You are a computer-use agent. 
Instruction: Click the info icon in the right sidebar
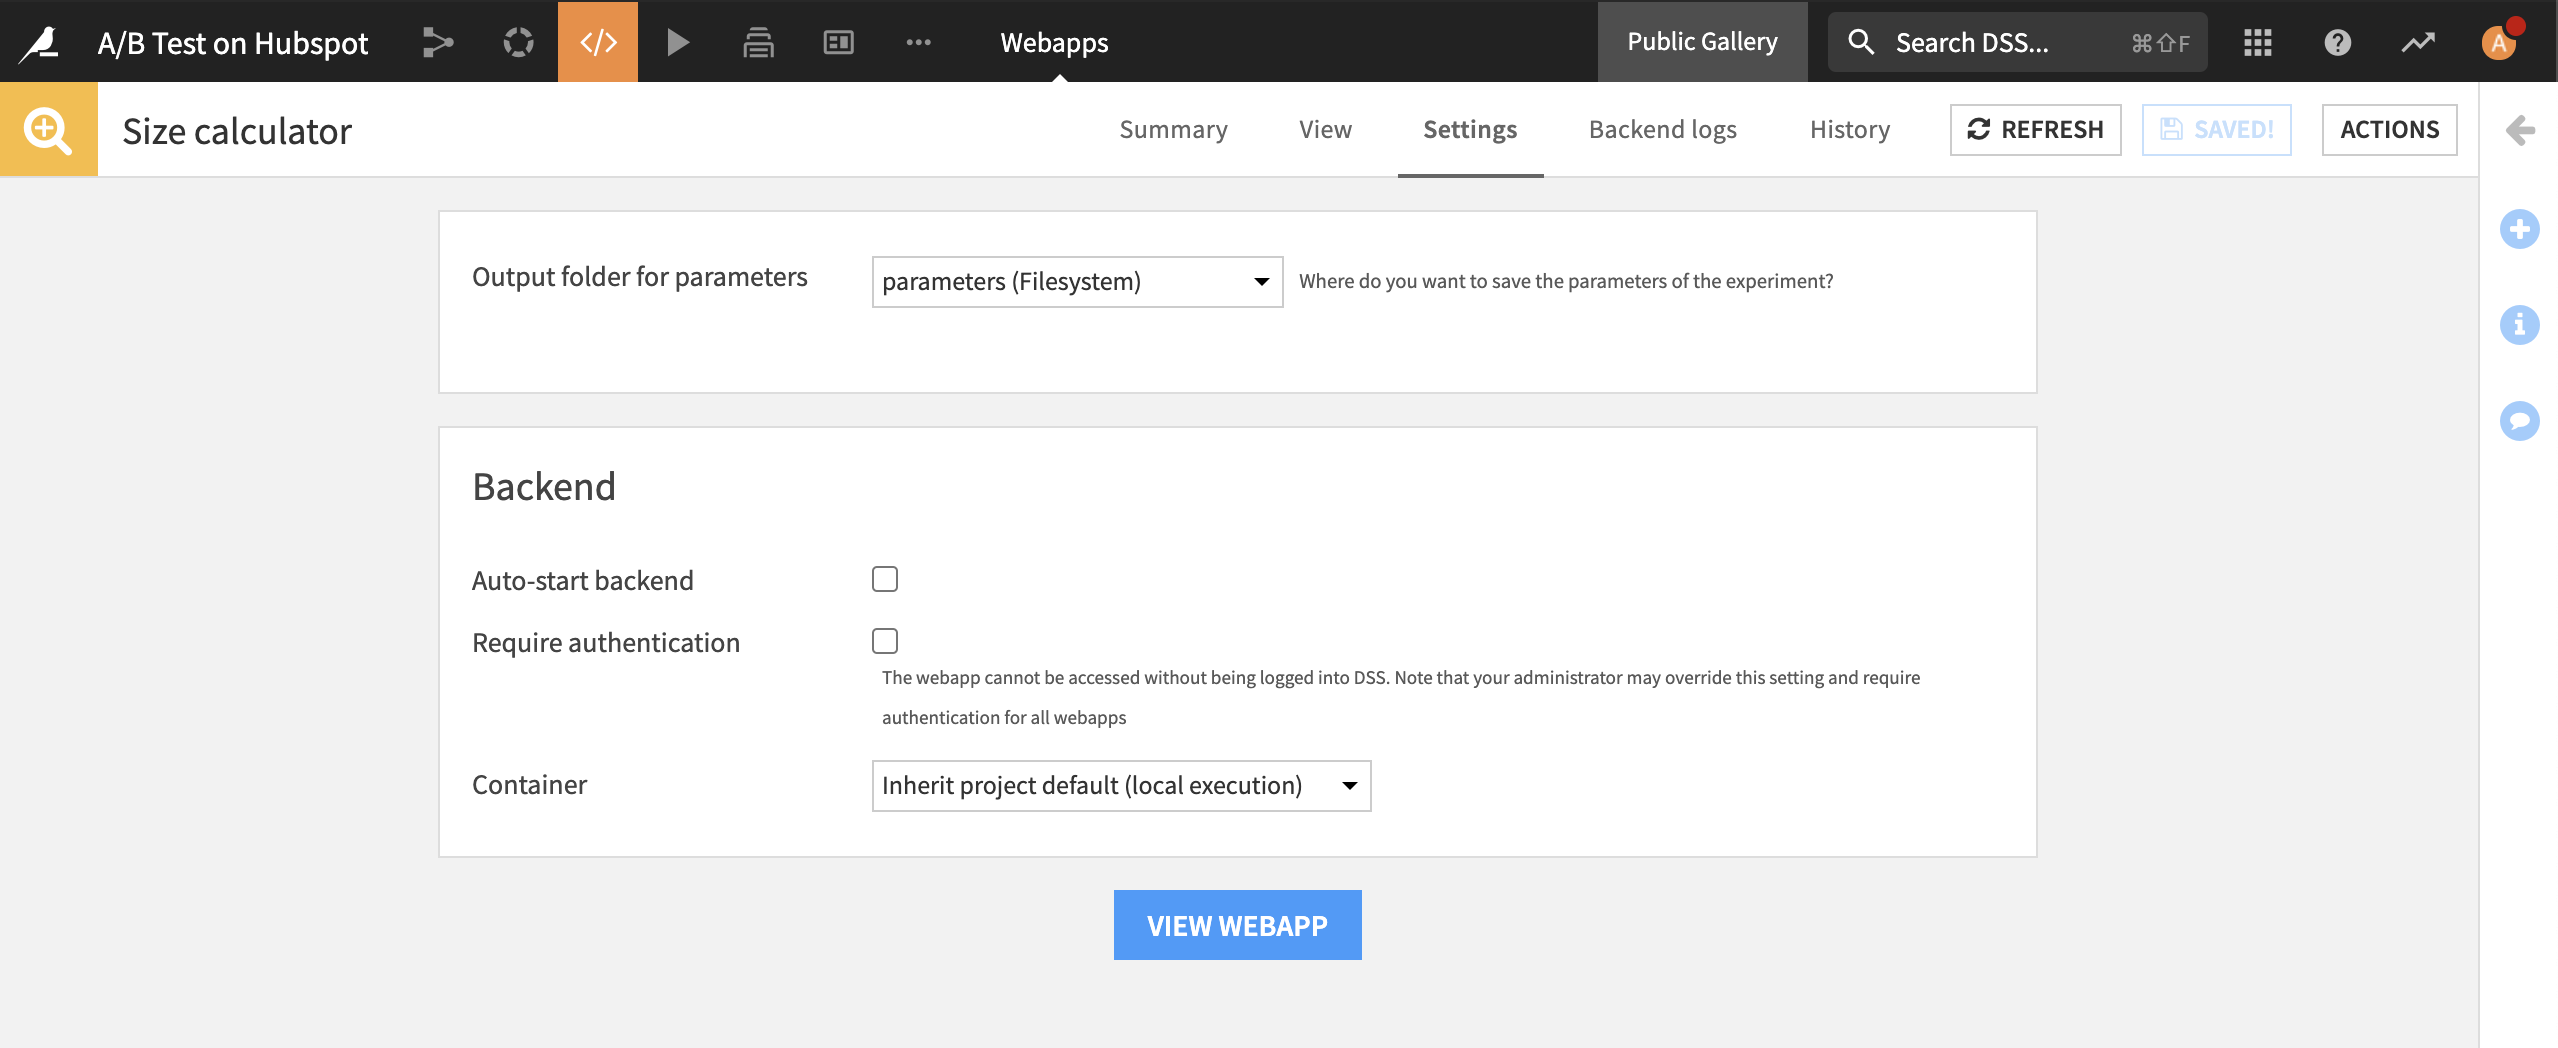pyautogui.click(x=2521, y=325)
